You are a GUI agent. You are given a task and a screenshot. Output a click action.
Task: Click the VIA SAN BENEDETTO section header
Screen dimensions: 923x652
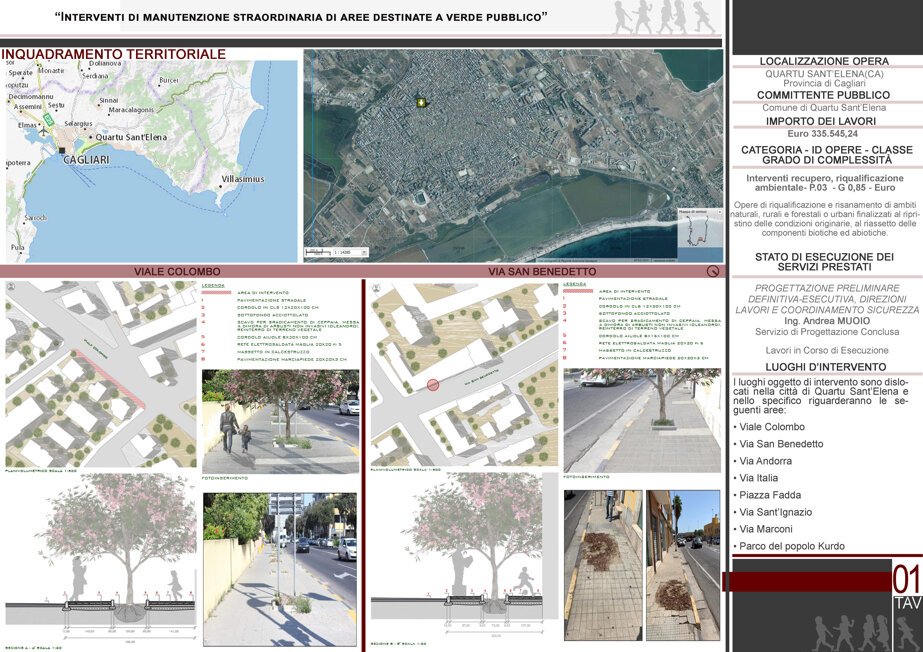coord(542,271)
